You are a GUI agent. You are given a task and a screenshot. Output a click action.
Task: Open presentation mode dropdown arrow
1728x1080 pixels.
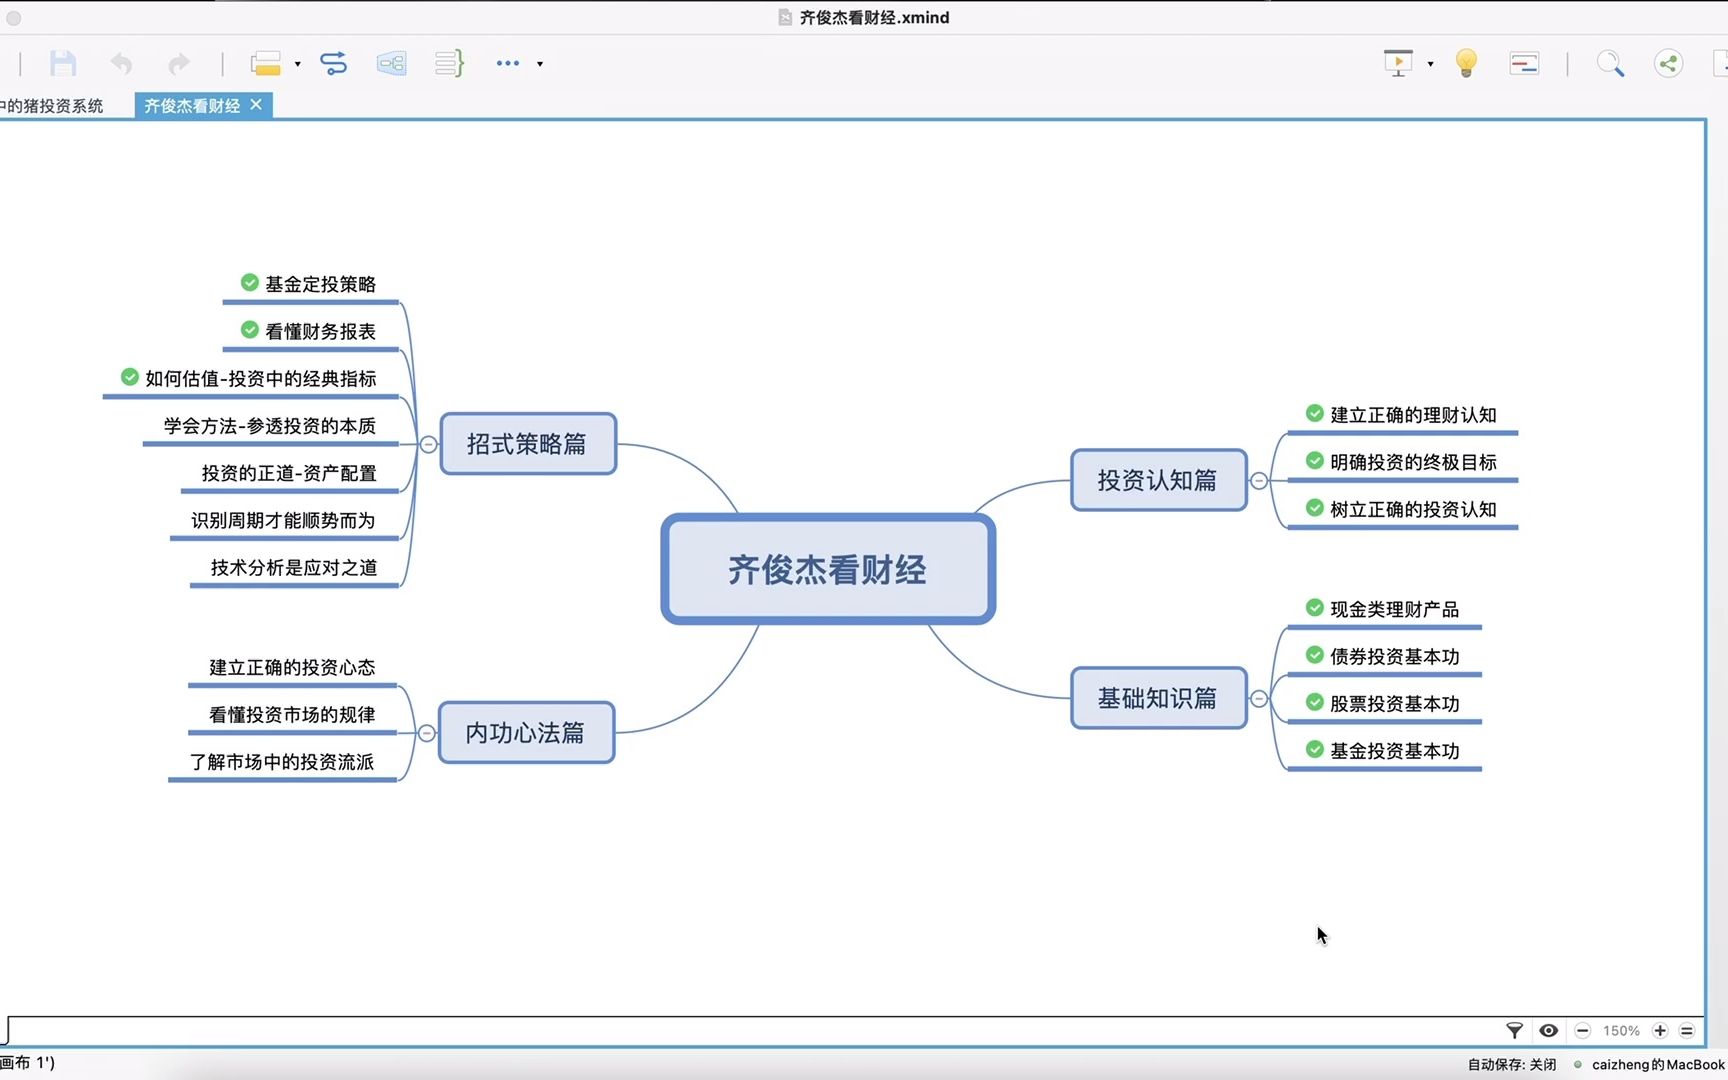[1430, 64]
